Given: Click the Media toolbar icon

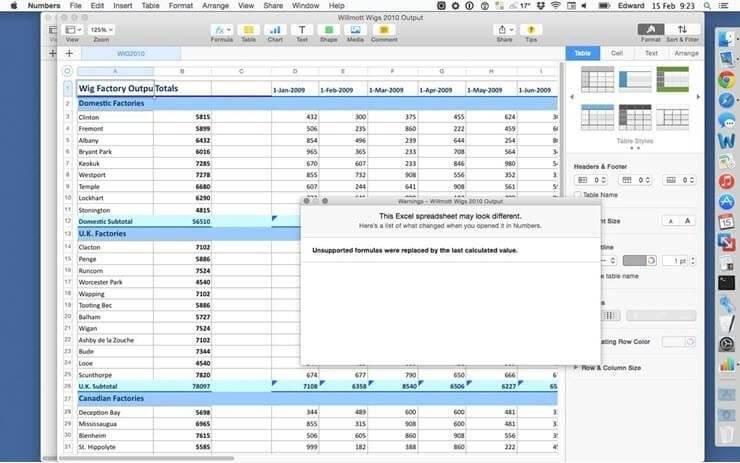Looking at the screenshot, I should click(x=355, y=31).
